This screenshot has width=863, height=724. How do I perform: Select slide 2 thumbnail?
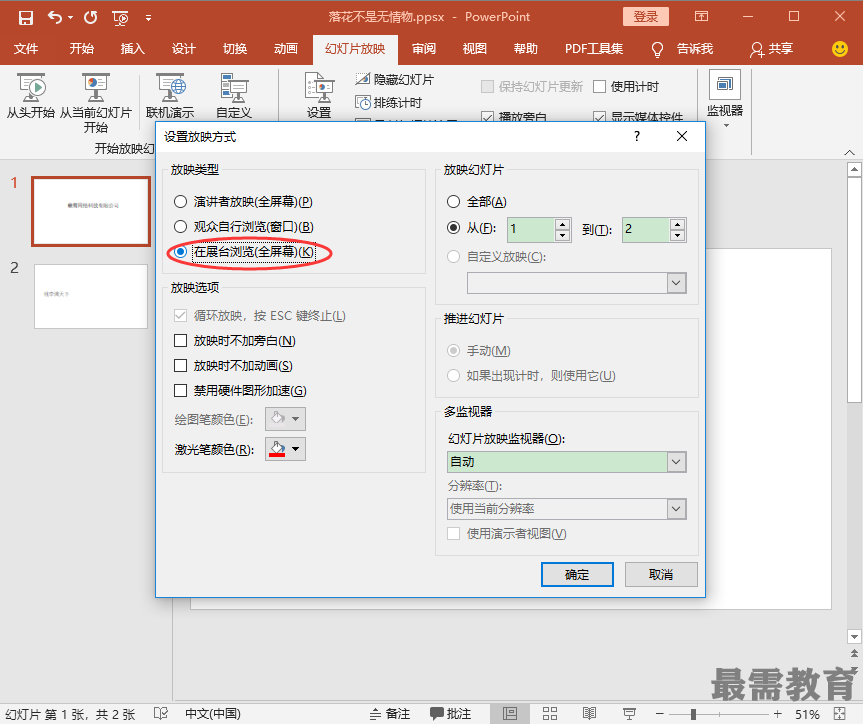[91, 296]
